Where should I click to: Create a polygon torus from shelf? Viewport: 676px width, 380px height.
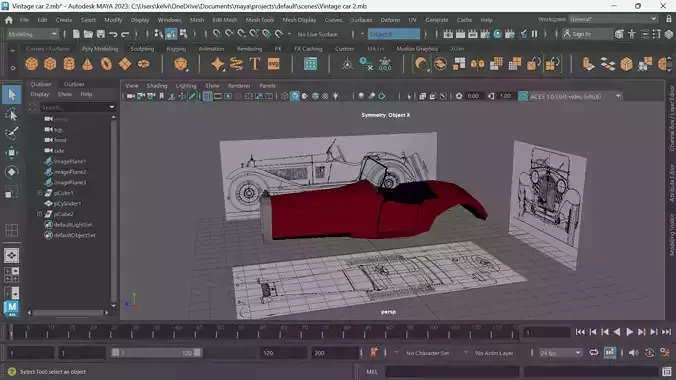[x=106, y=64]
